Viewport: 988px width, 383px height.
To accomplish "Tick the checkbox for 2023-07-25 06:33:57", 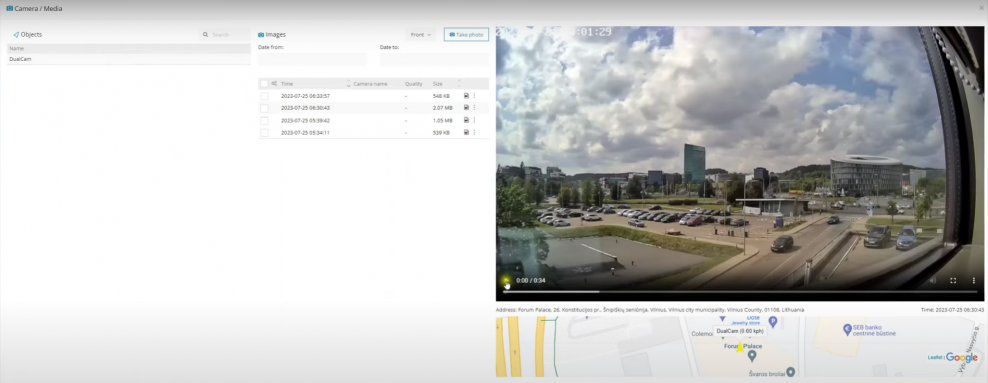I will click(264, 96).
